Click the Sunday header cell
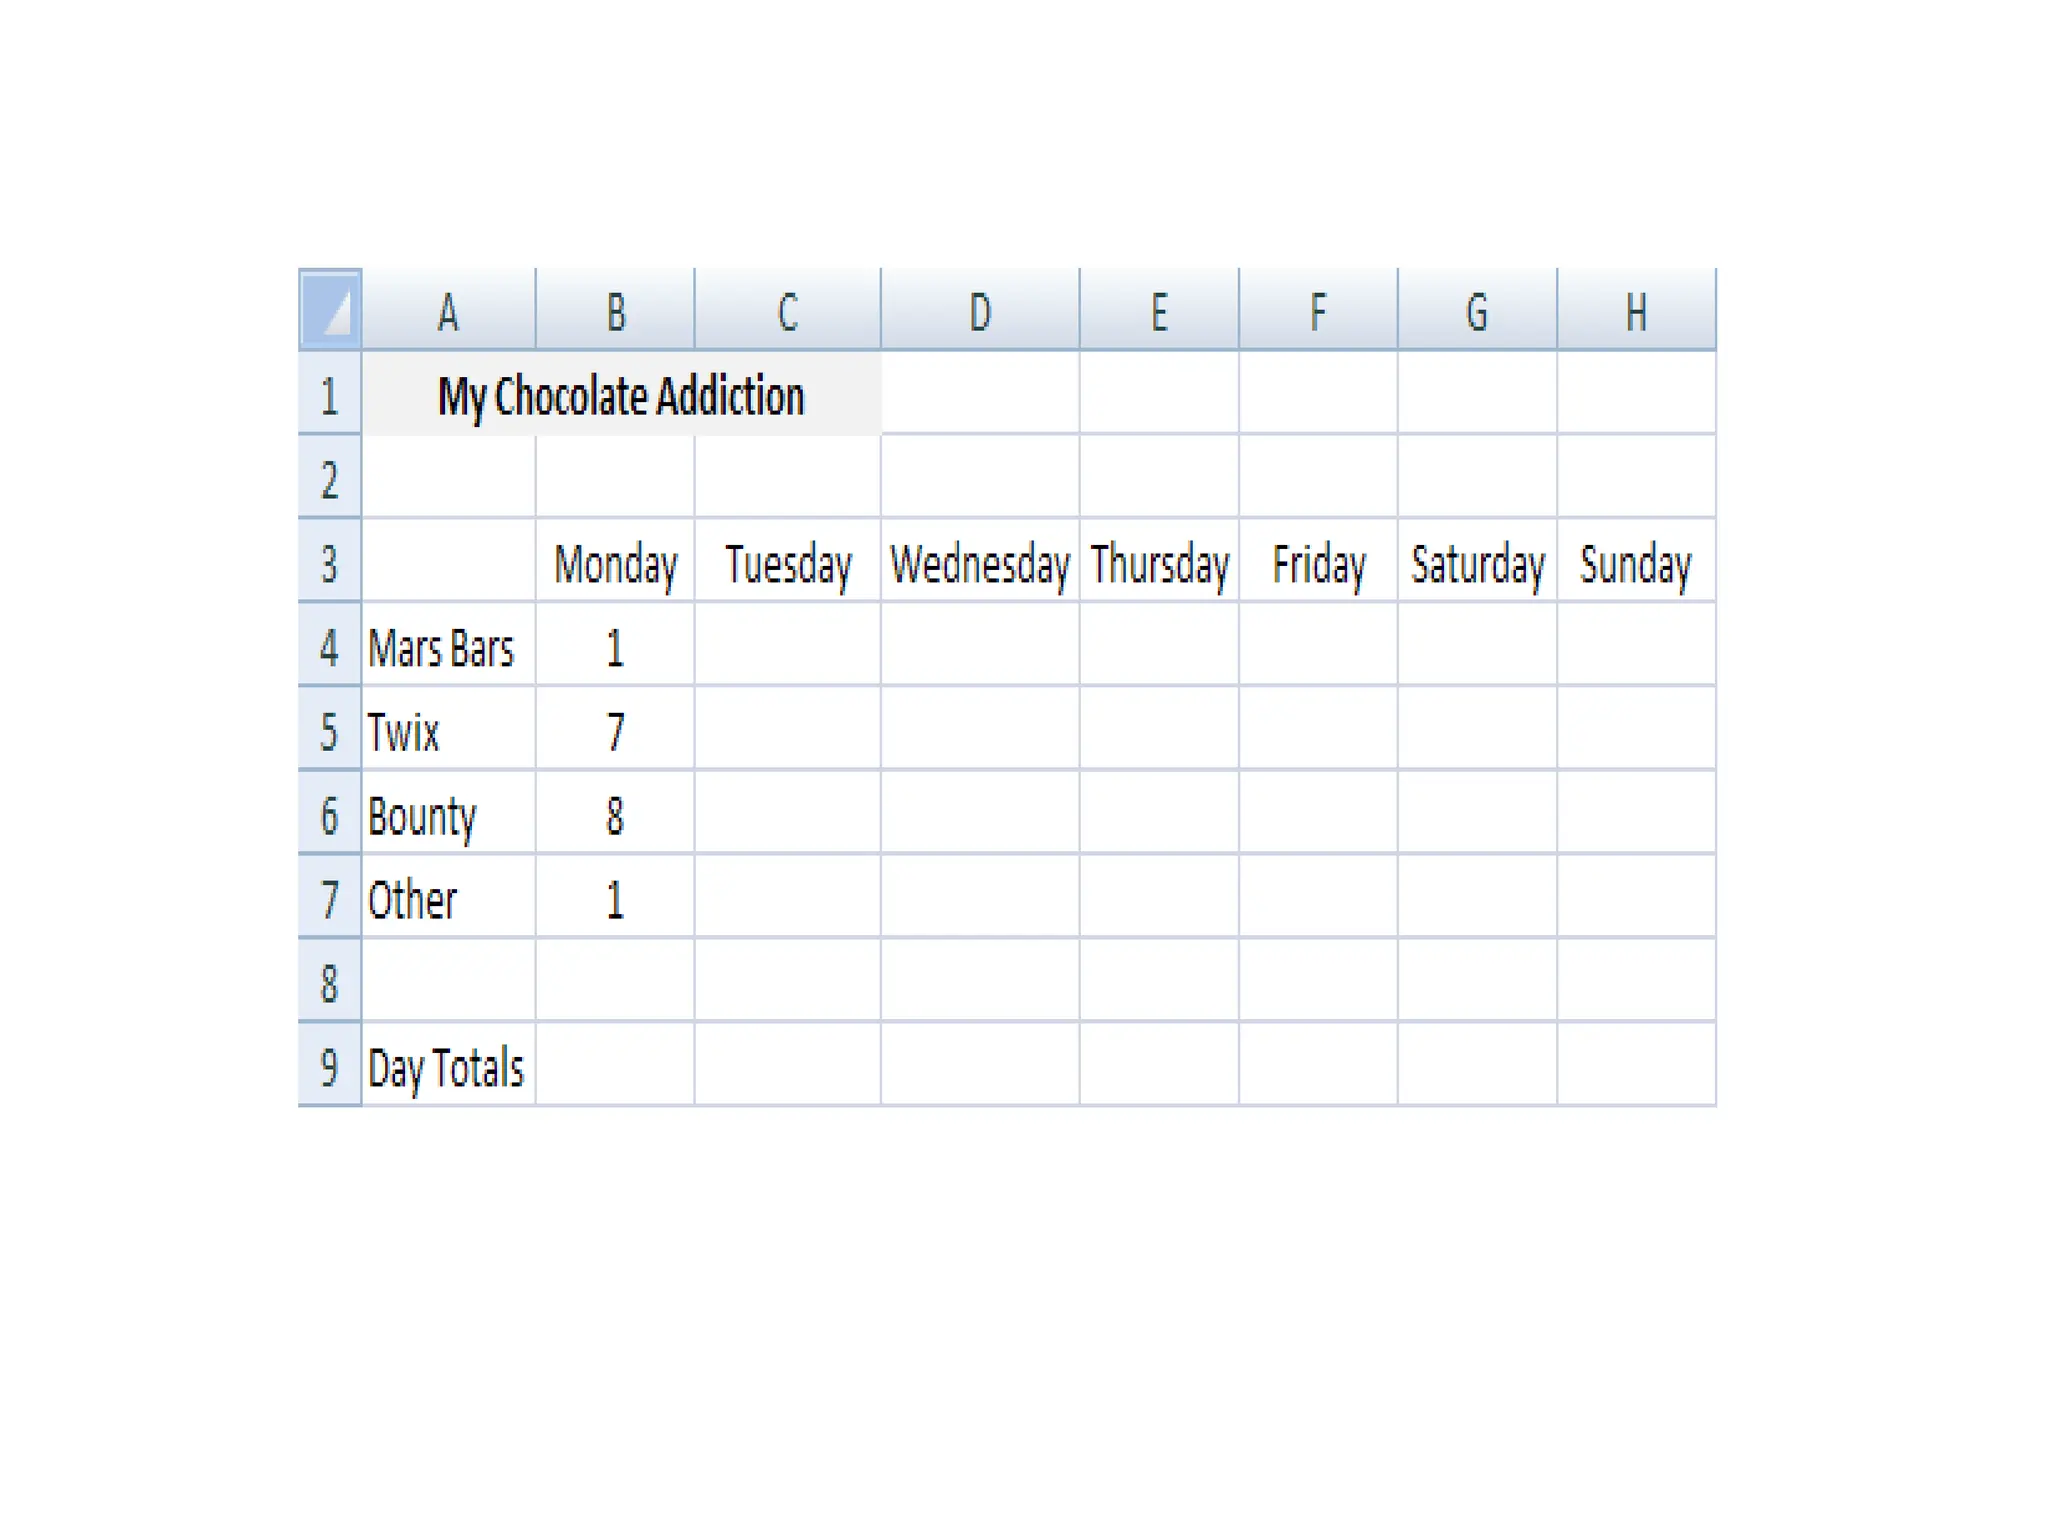 pos(1636,563)
